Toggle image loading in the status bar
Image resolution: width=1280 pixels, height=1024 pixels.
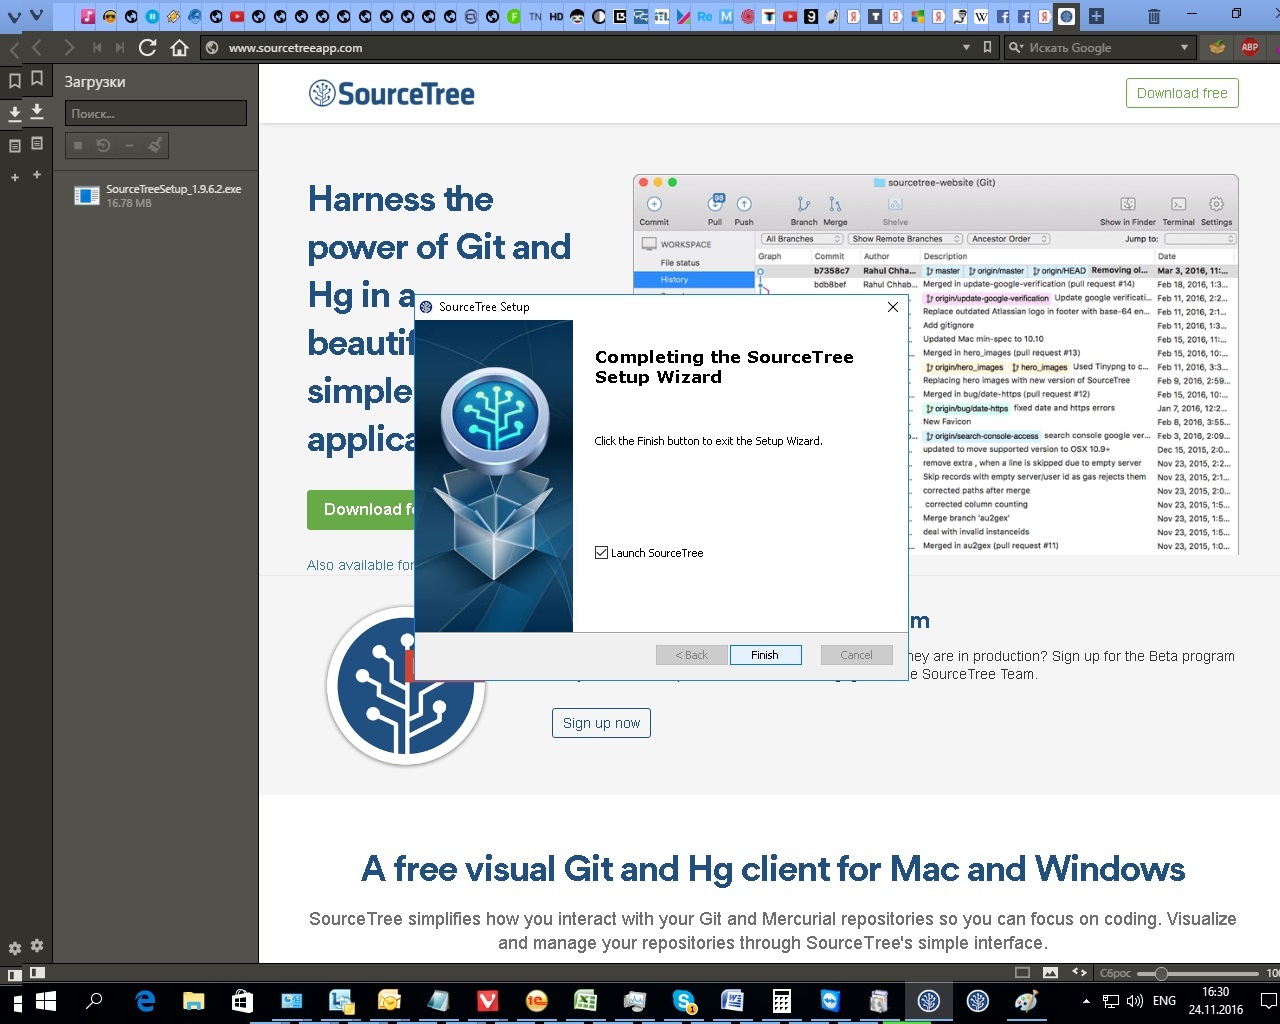[x=1050, y=972]
